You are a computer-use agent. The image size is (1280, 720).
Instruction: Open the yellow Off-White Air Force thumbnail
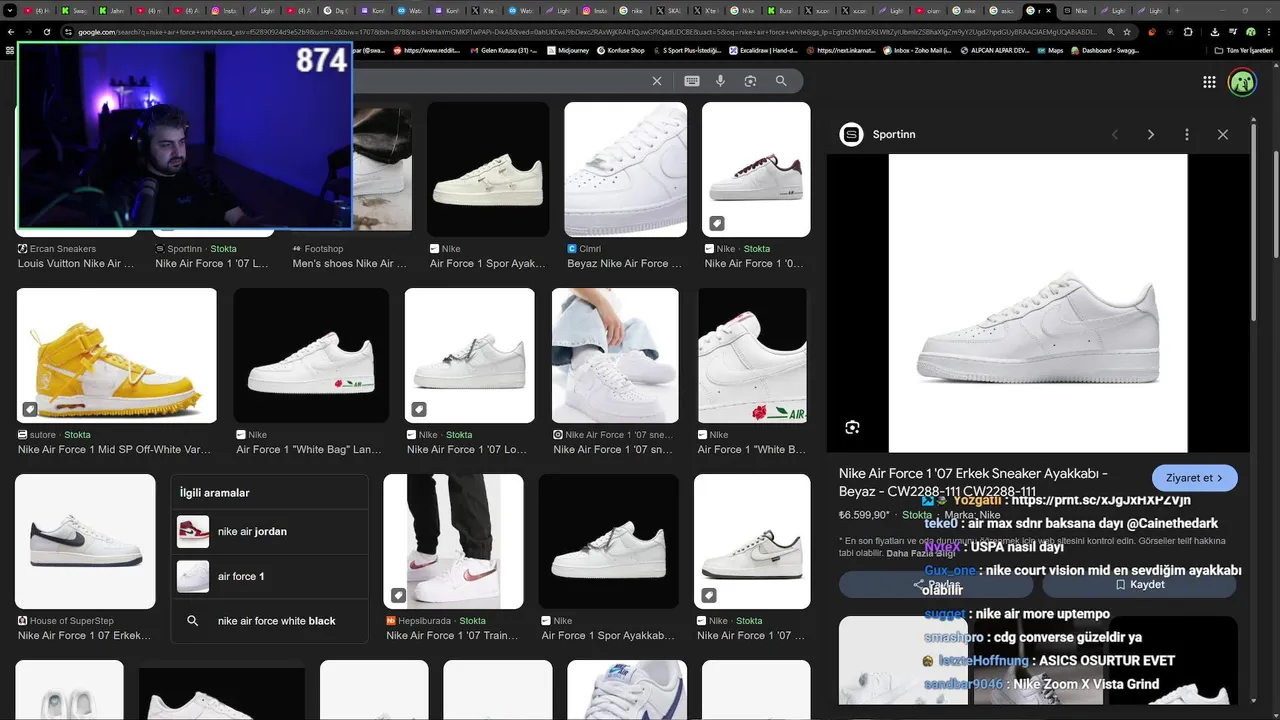pos(116,355)
